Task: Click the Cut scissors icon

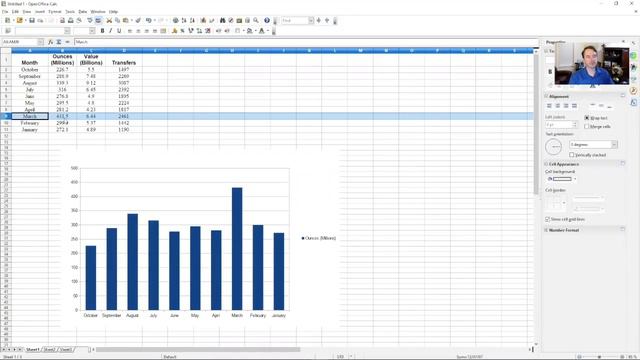Action: click(x=109, y=20)
